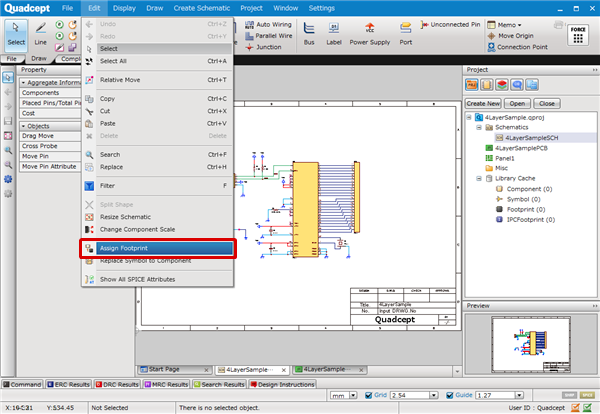This screenshot has width=600, height=414.
Task: Click the Open button in Project panel
Action: pyautogui.click(x=517, y=103)
